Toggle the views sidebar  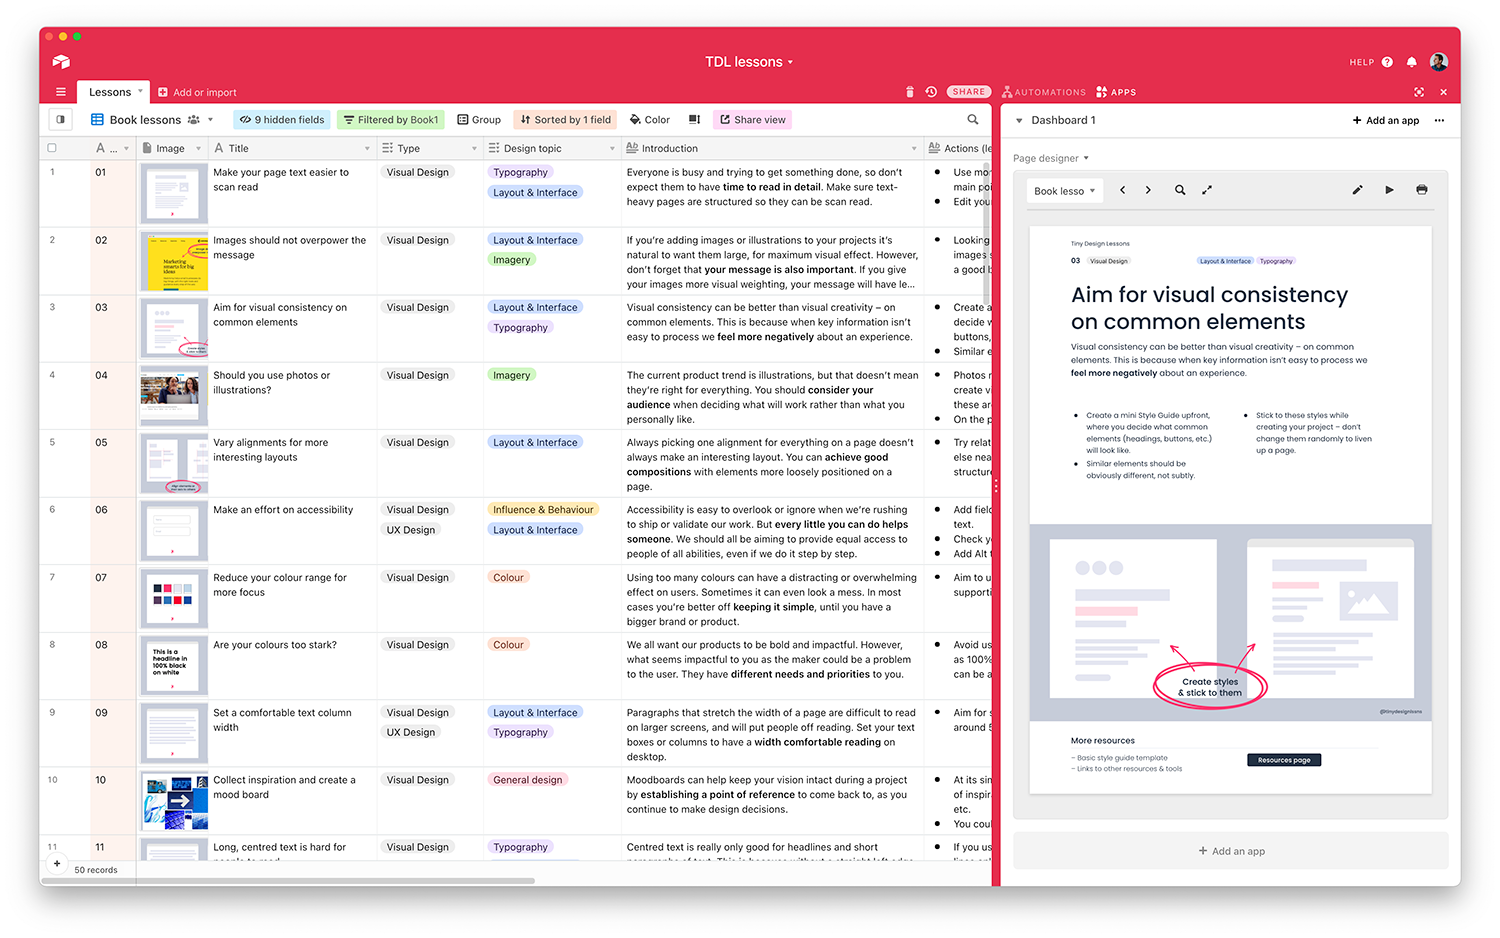(61, 120)
